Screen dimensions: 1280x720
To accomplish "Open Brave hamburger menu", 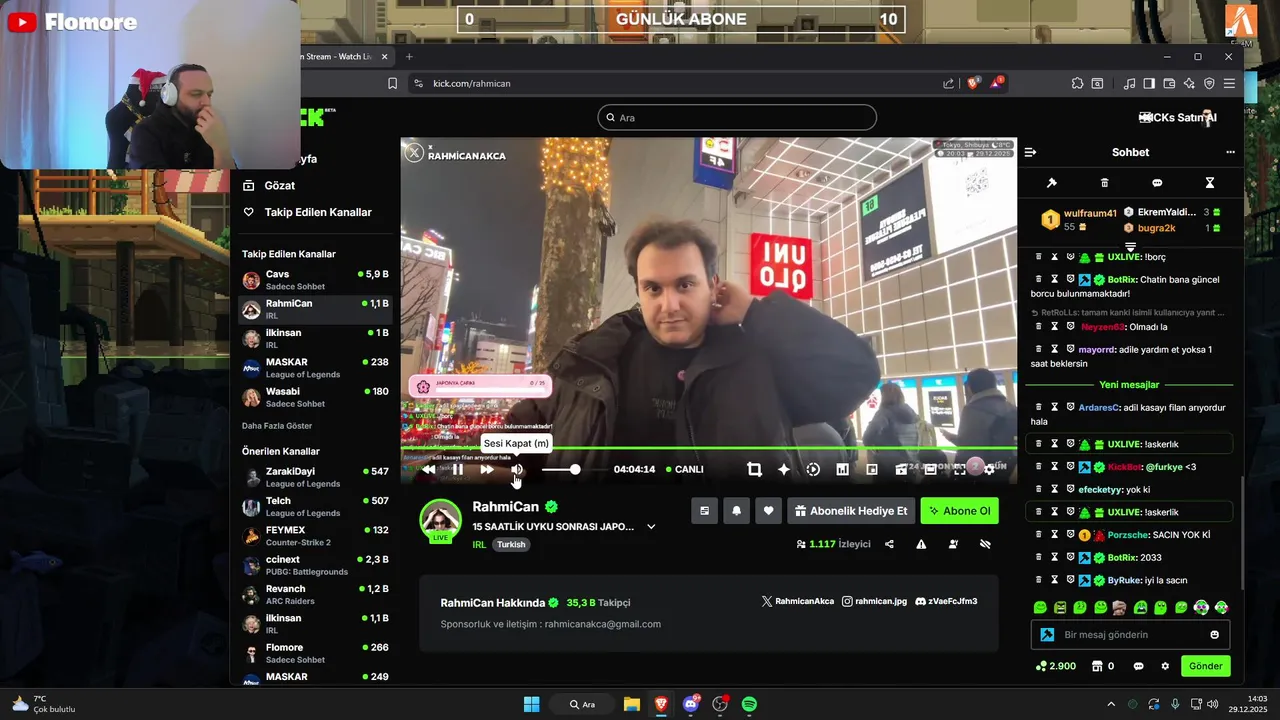I will click(1229, 83).
